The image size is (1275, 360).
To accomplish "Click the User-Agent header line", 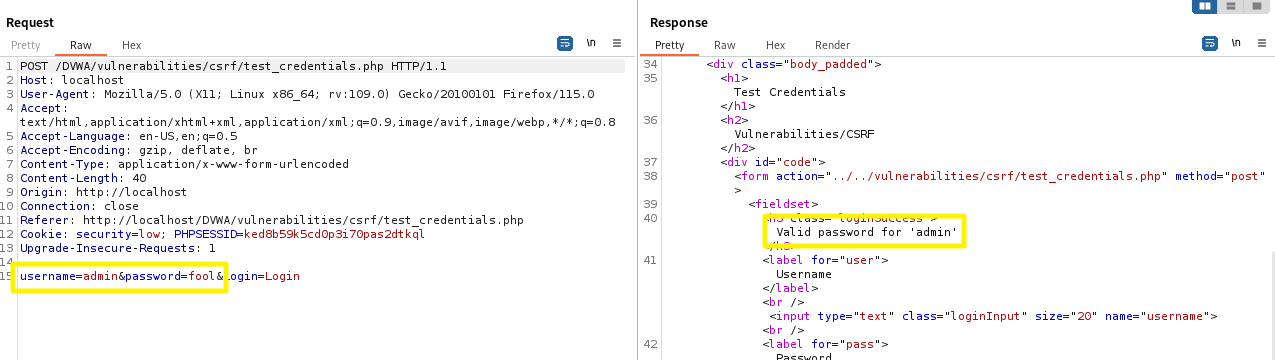I will pyautogui.click(x=307, y=94).
